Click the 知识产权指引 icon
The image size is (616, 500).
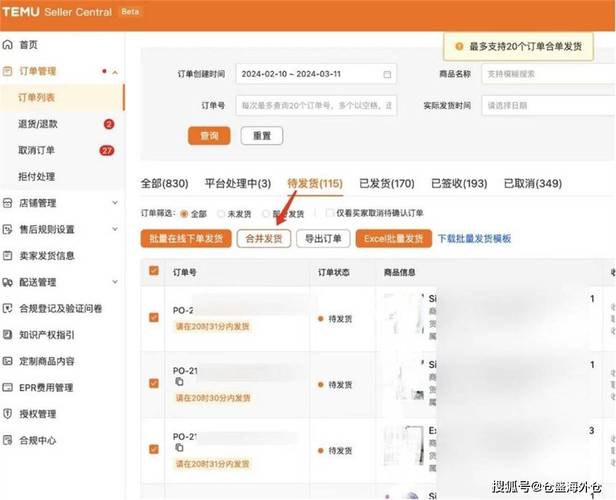point(7,335)
